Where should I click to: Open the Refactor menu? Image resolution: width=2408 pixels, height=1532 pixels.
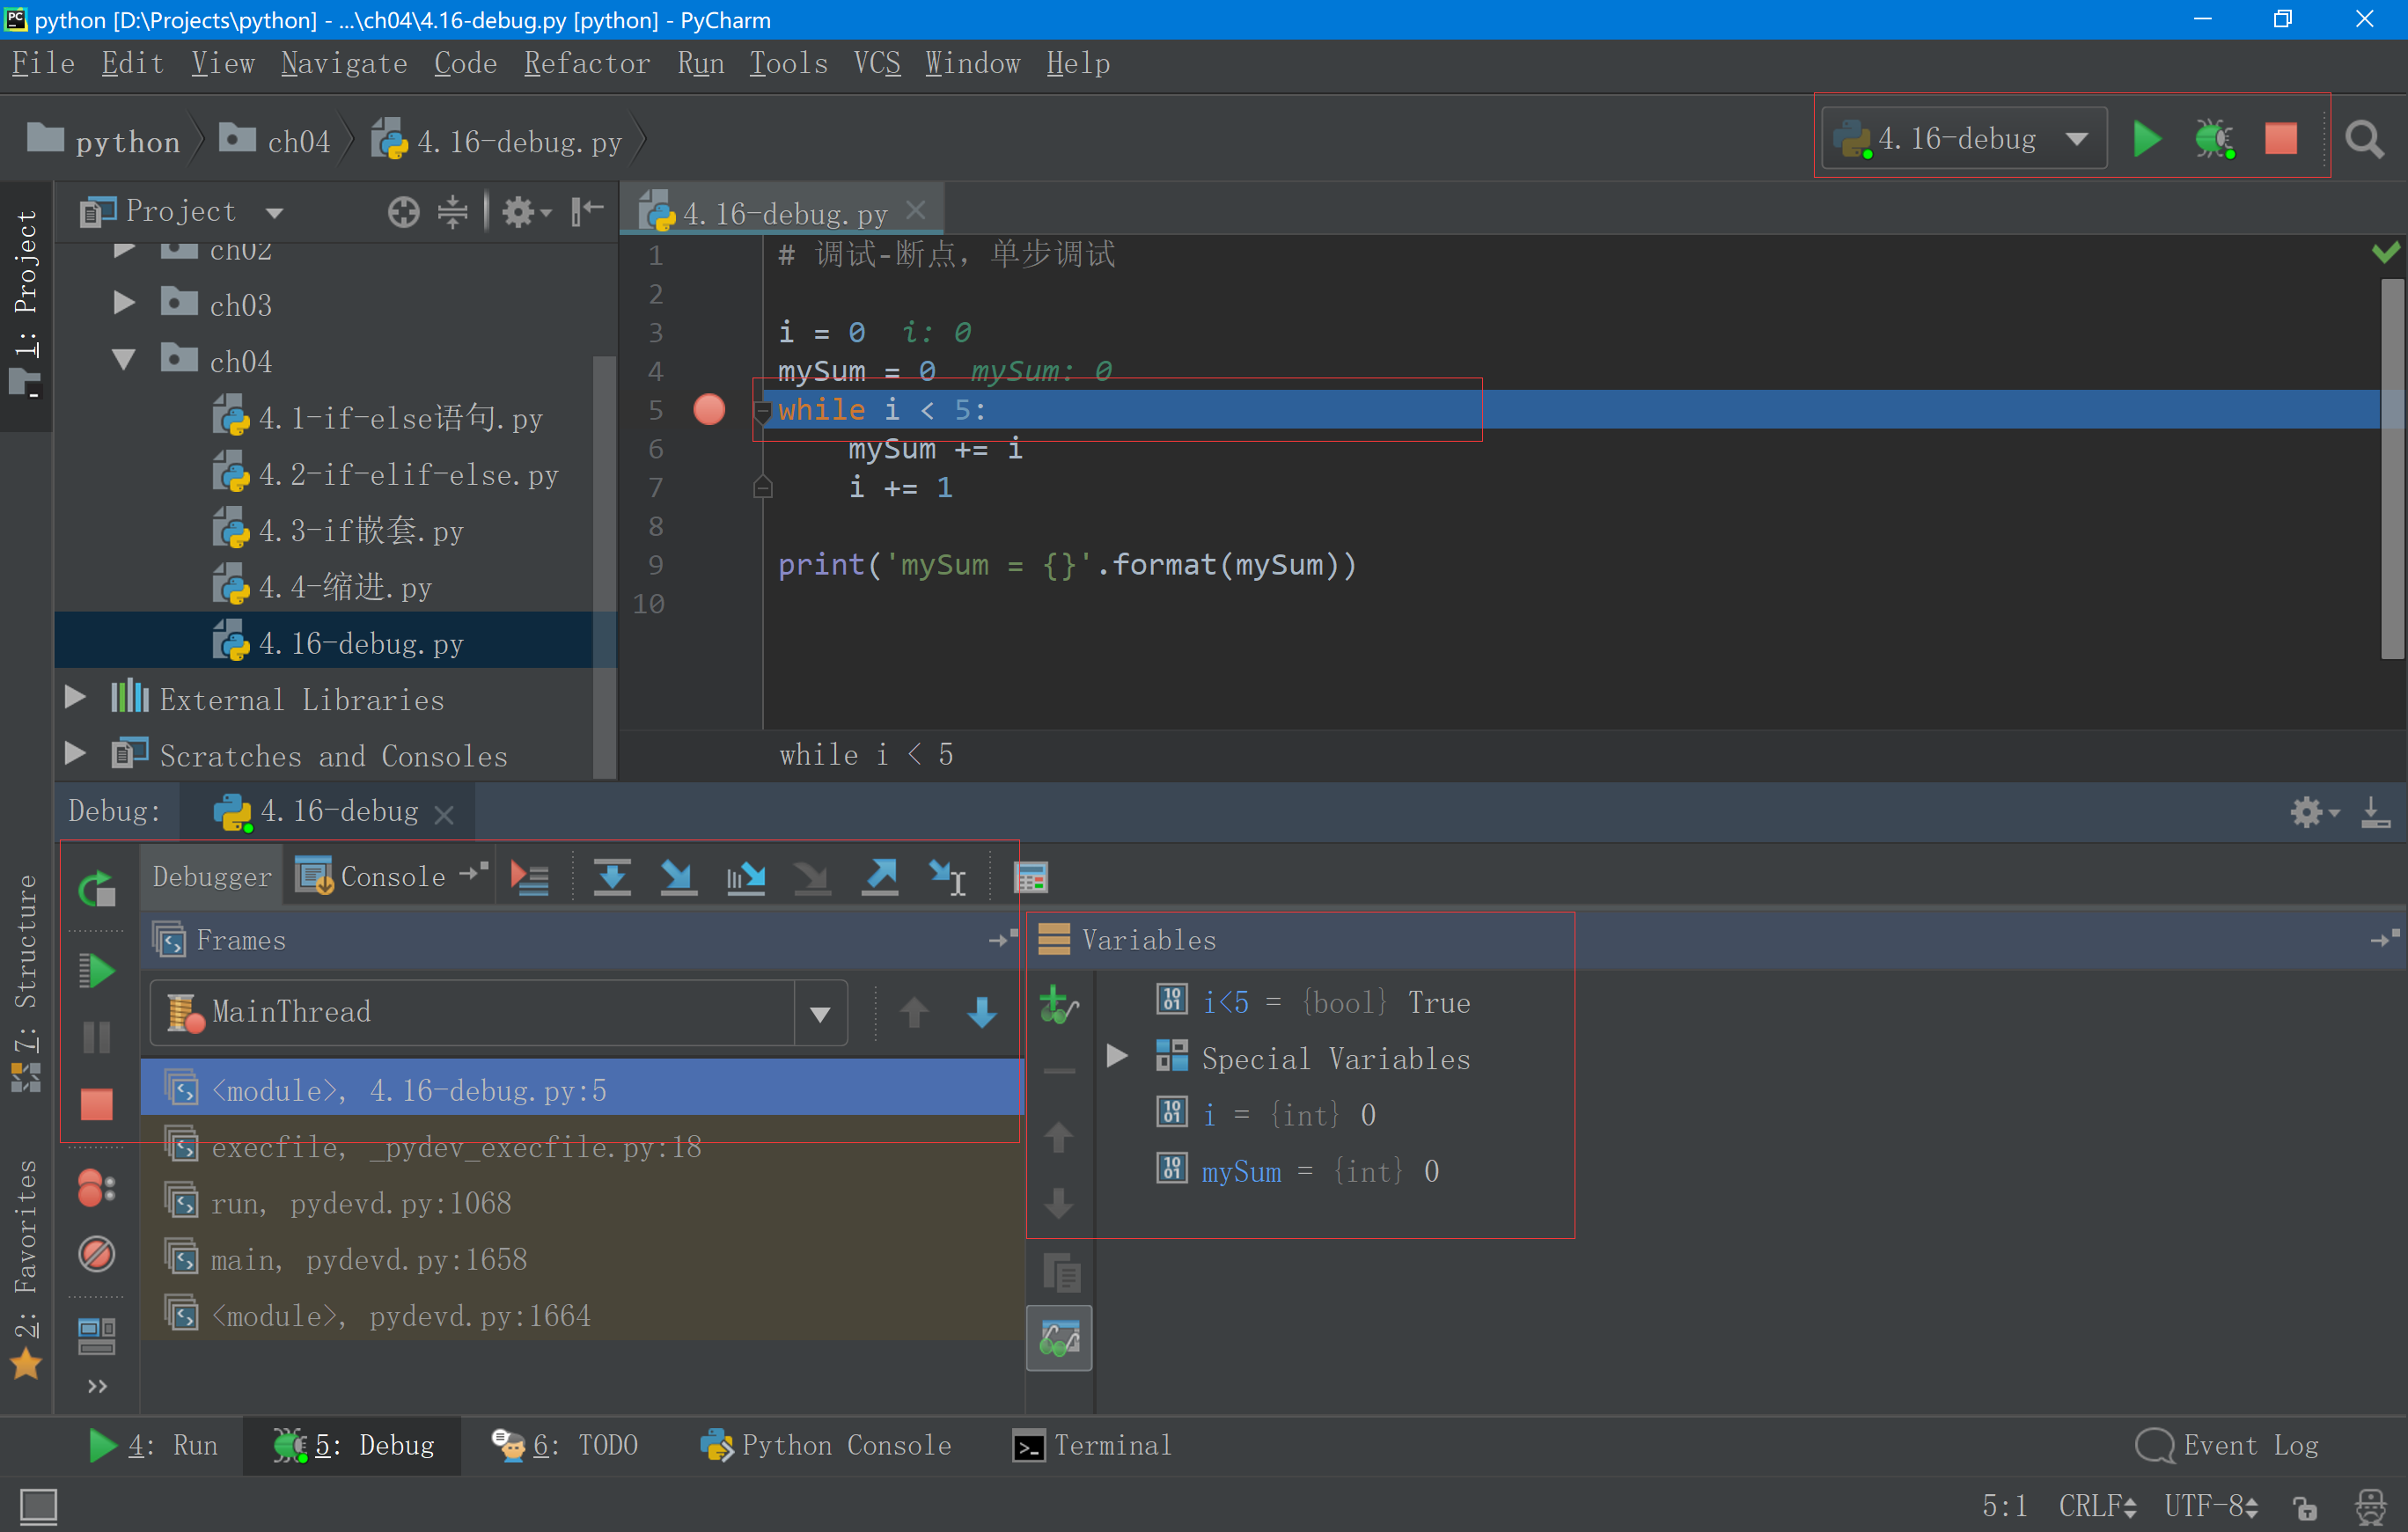click(586, 64)
